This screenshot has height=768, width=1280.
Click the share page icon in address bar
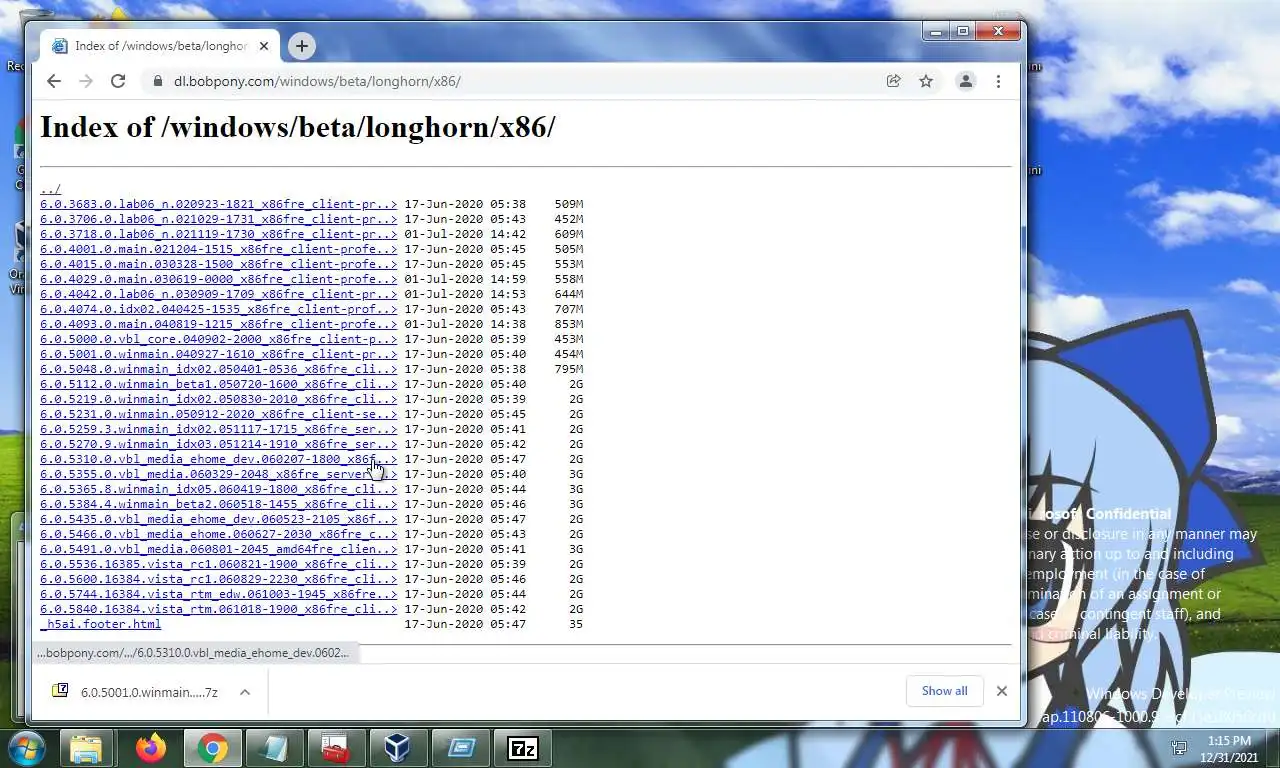point(893,81)
